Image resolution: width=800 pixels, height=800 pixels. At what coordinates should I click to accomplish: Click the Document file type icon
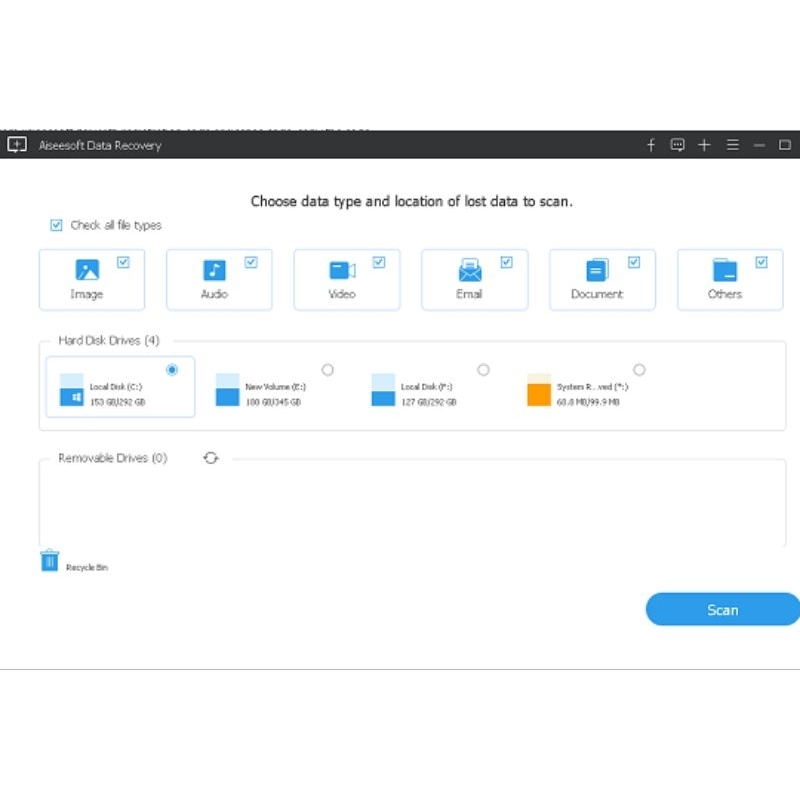point(597,270)
